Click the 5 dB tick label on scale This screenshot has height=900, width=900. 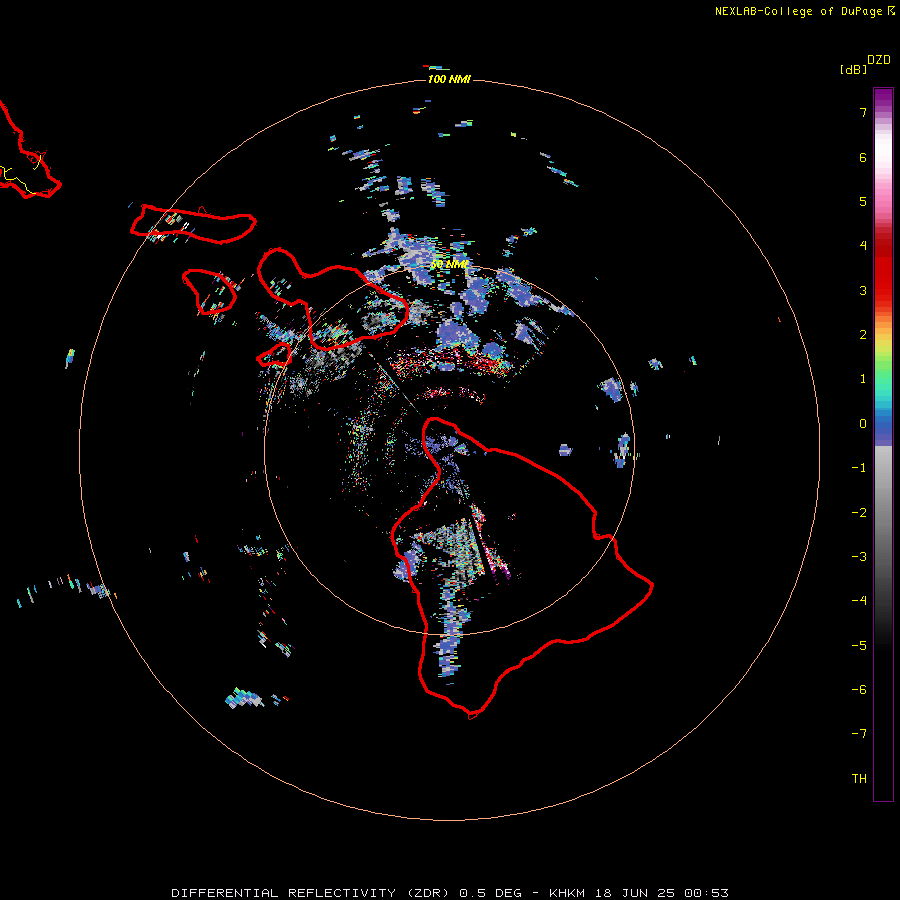863,201
